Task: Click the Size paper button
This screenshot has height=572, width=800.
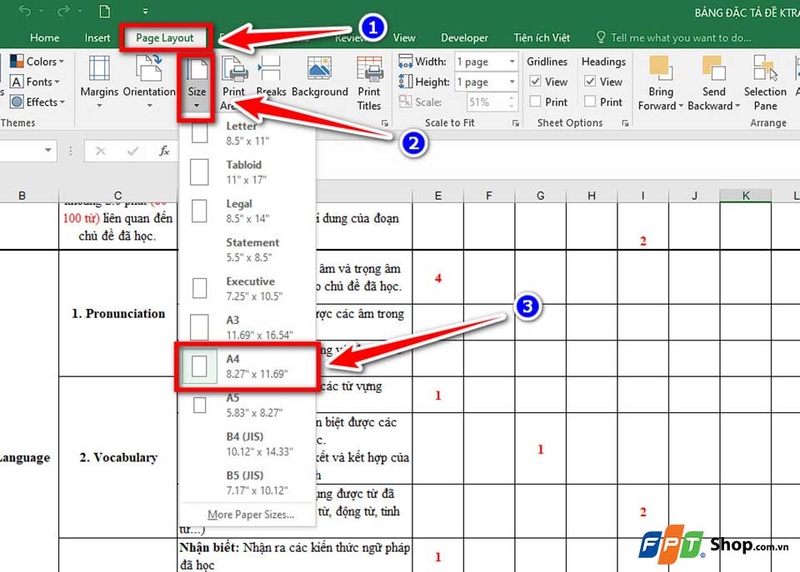Action: point(196,83)
